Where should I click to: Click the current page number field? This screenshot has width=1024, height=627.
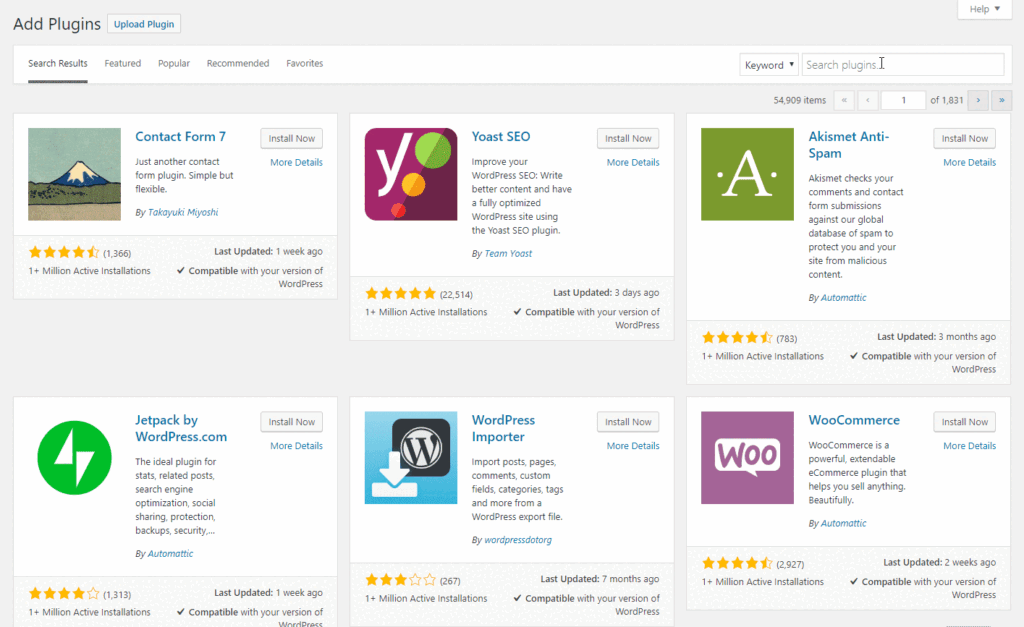coord(904,100)
